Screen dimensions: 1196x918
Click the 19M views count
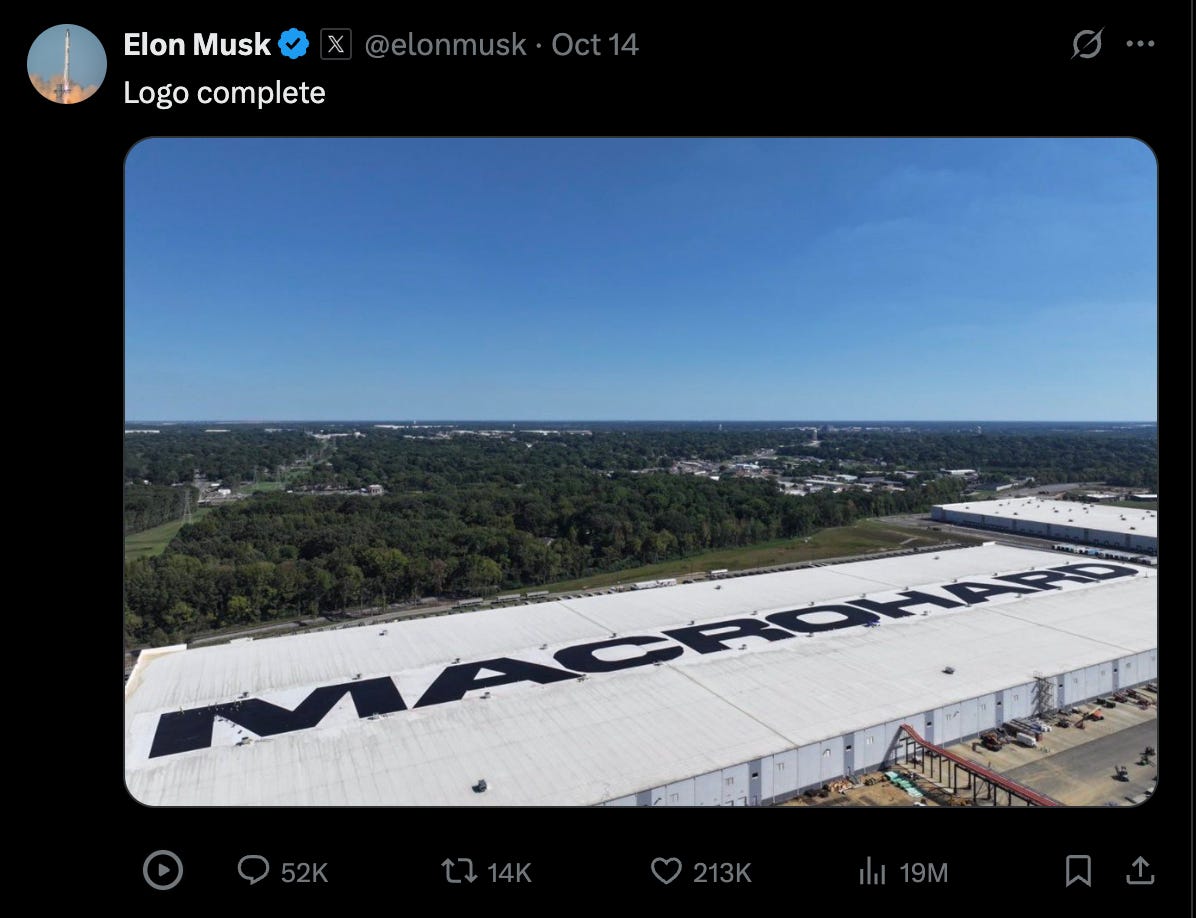(x=923, y=873)
